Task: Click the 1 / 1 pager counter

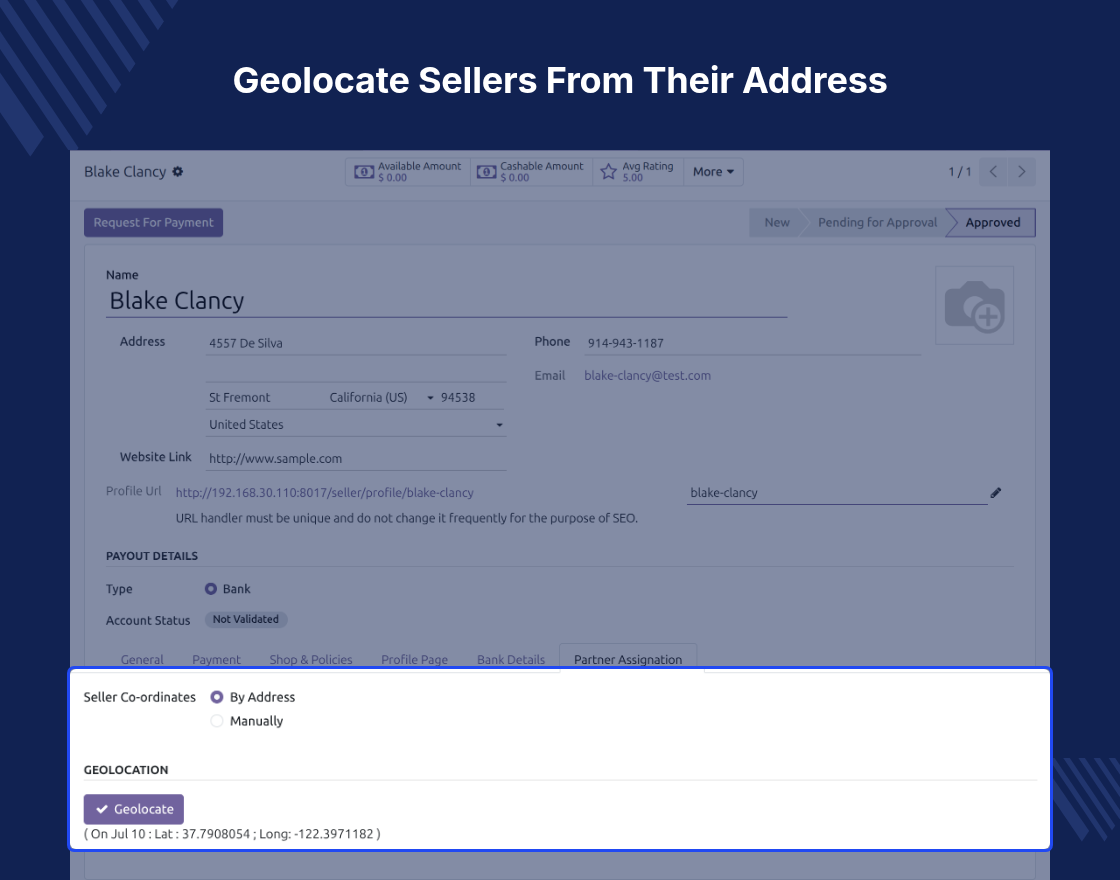Action: [x=959, y=171]
